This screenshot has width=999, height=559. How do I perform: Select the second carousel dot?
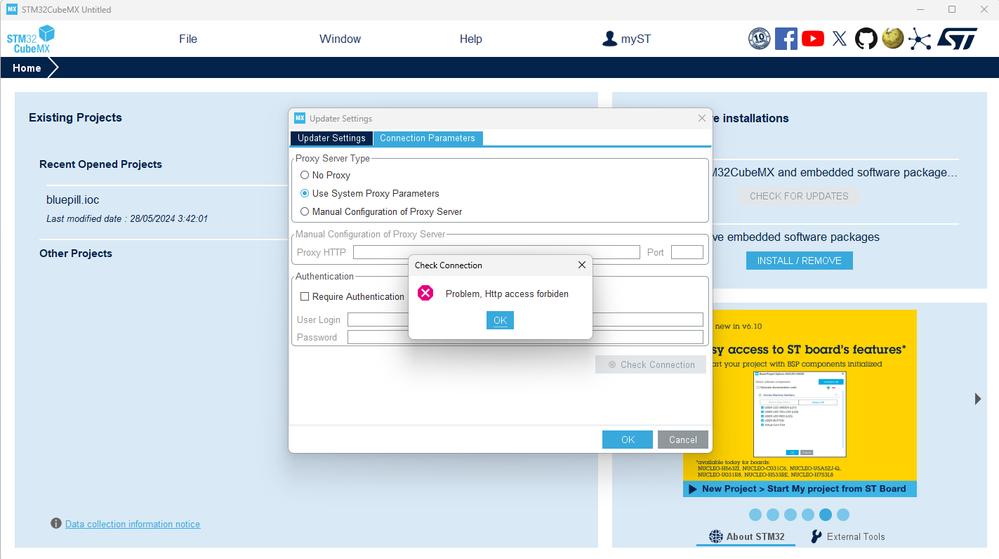coord(773,514)
